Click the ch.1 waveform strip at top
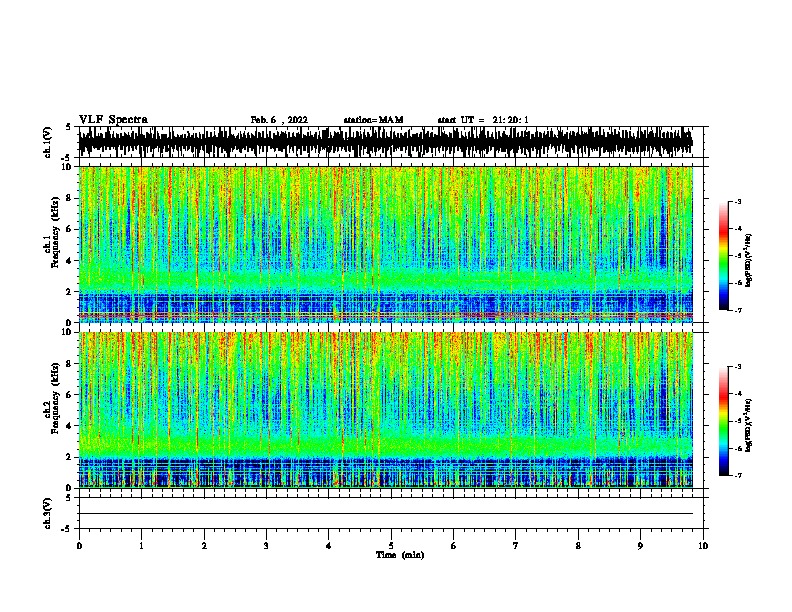The image size is (792, 612). click(x=386, y=142)
